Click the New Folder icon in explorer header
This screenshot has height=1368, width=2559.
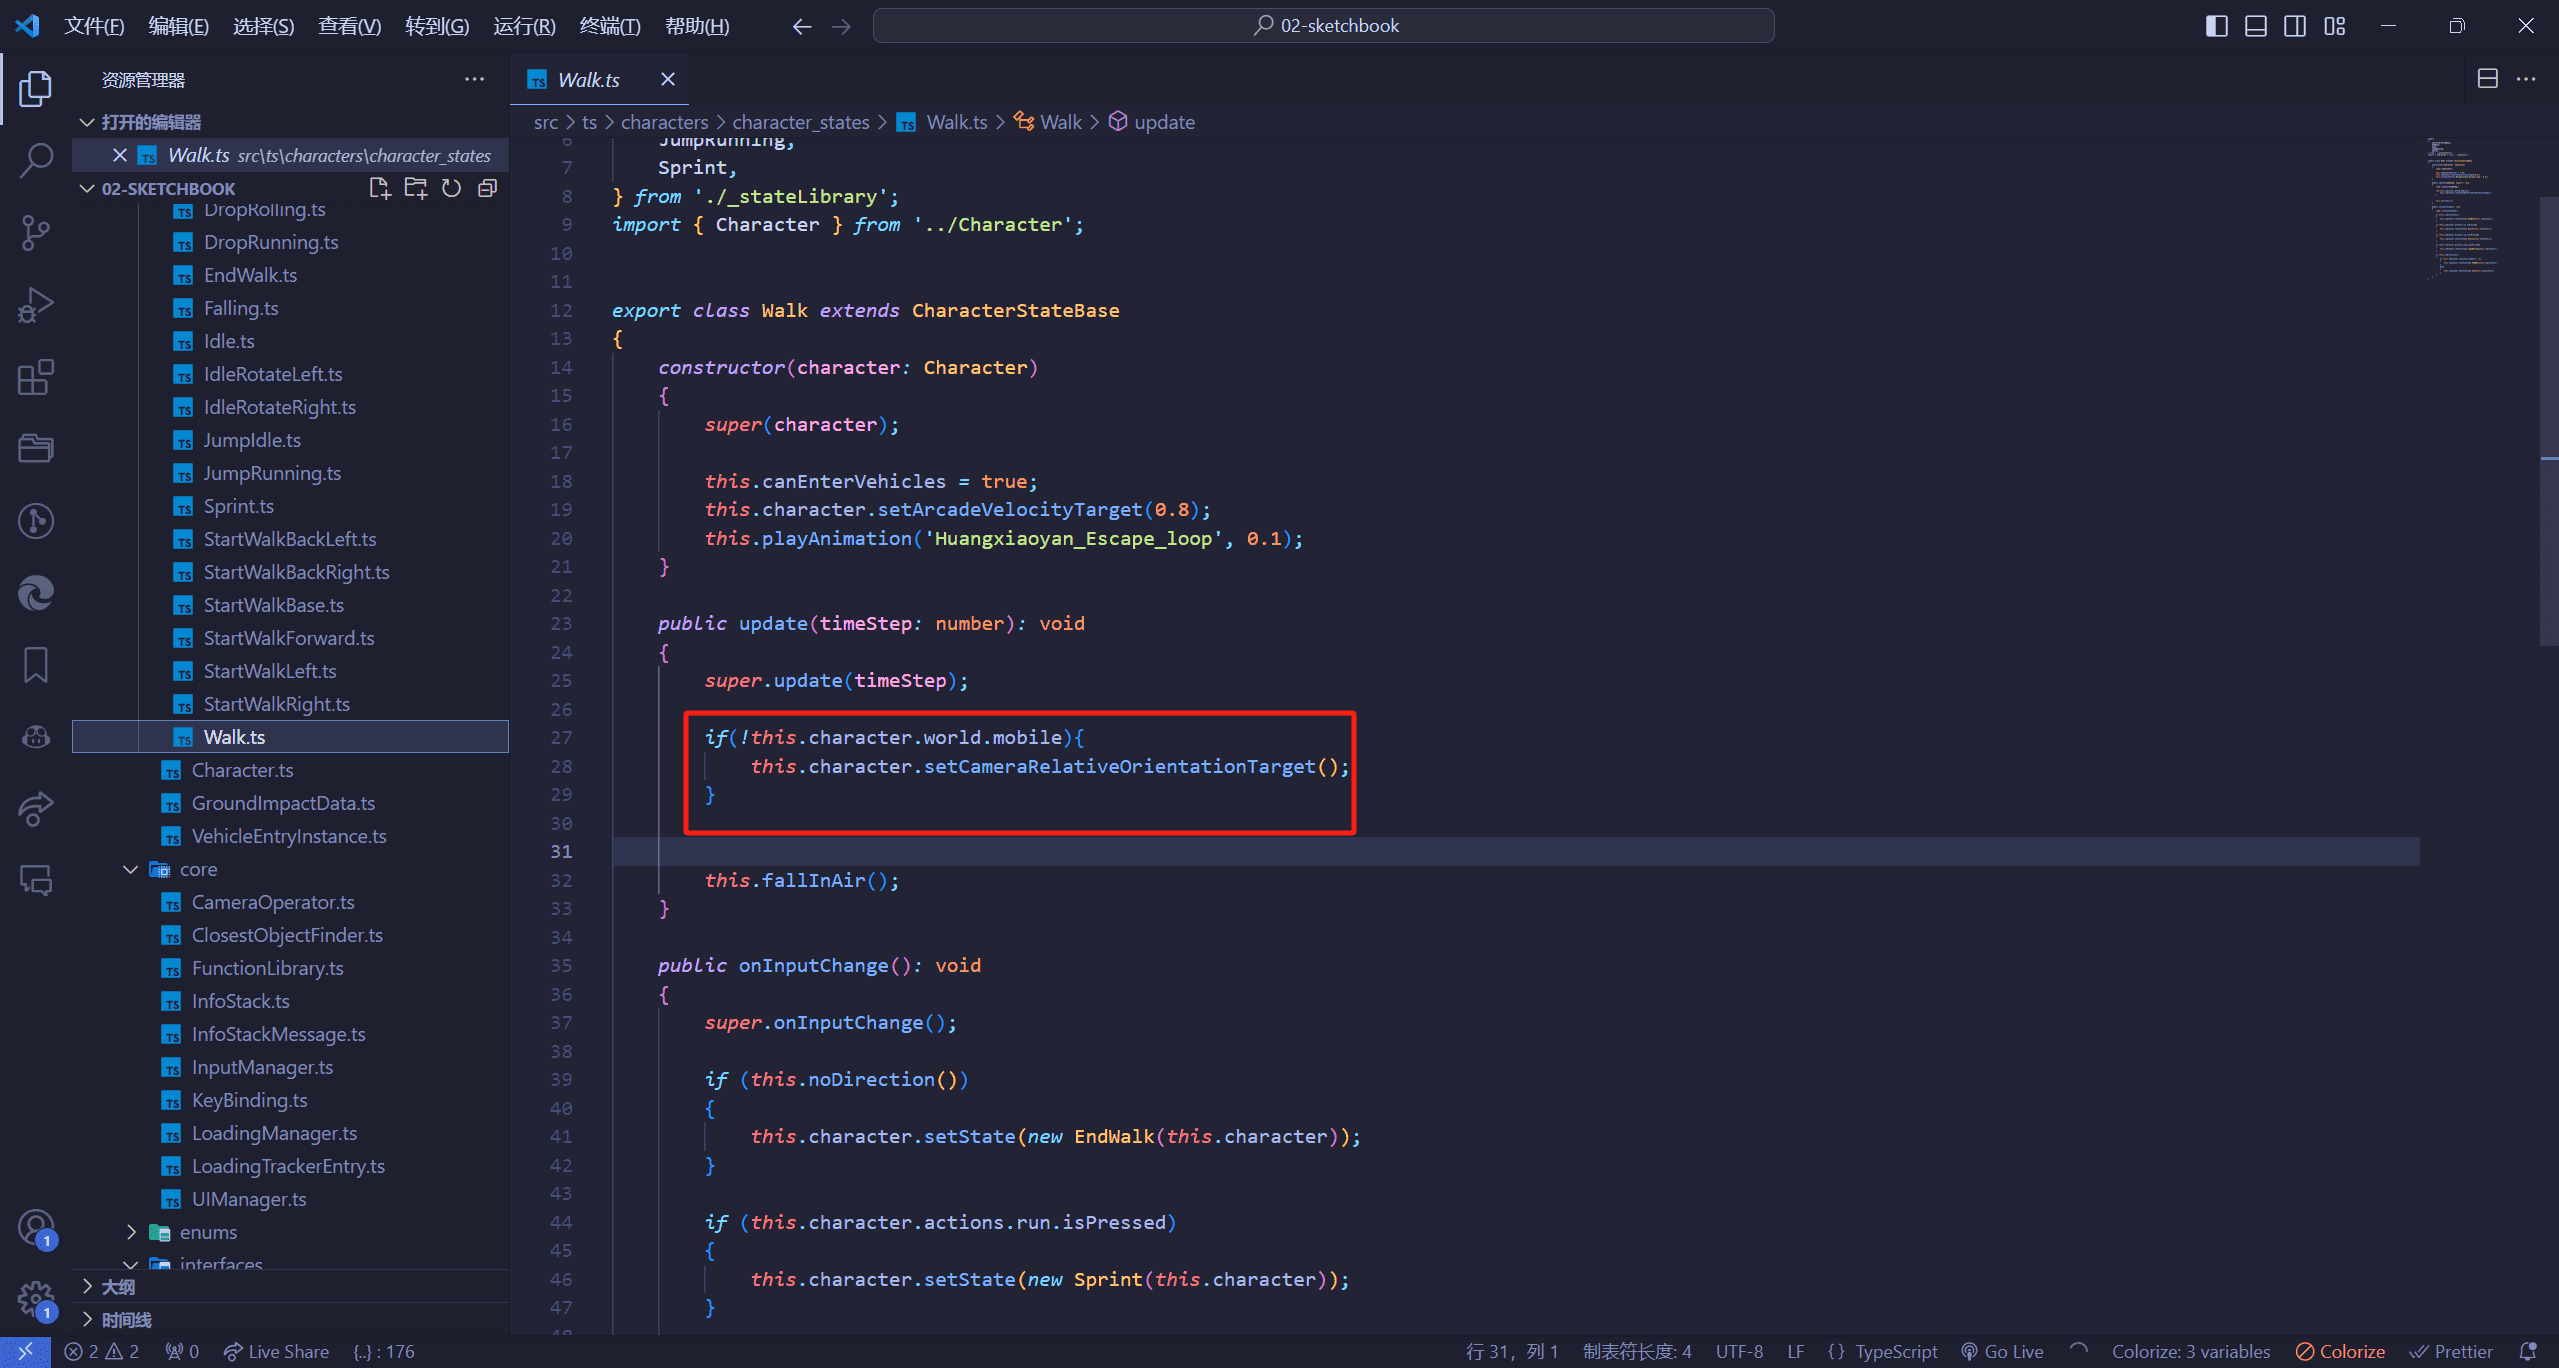[x=415, y=188]
